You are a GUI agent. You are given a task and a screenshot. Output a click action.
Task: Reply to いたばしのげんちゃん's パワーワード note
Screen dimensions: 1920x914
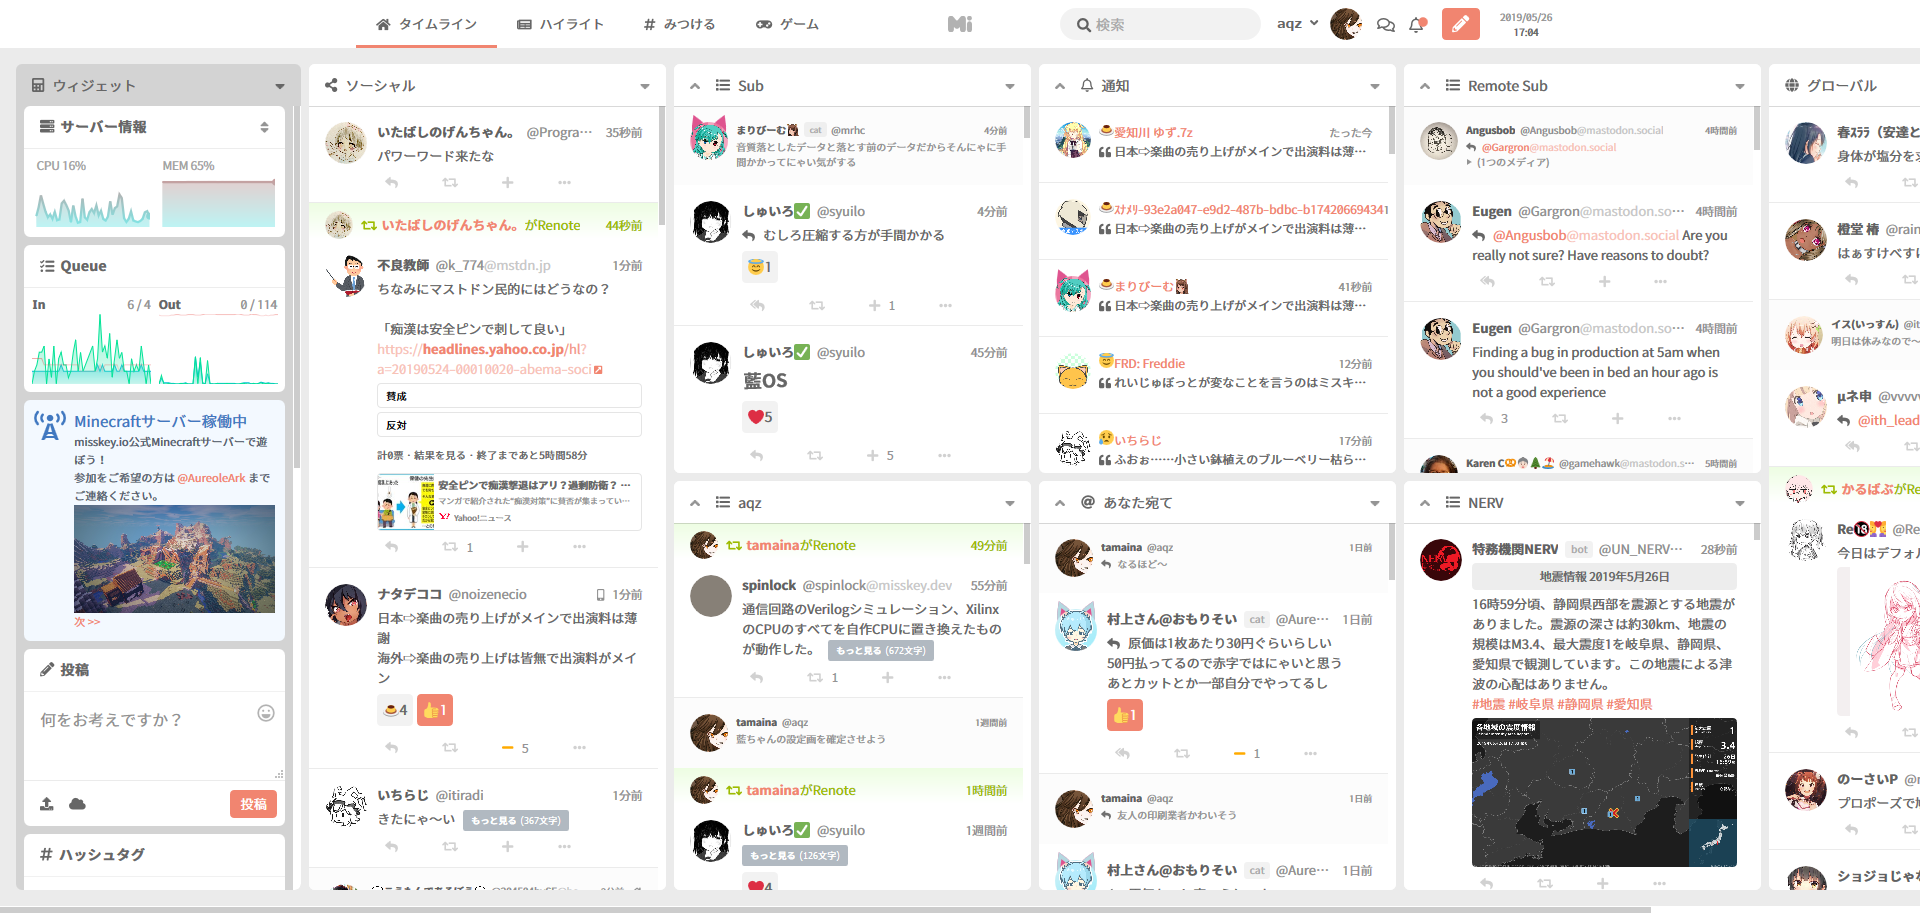click(x=392, y=182)
